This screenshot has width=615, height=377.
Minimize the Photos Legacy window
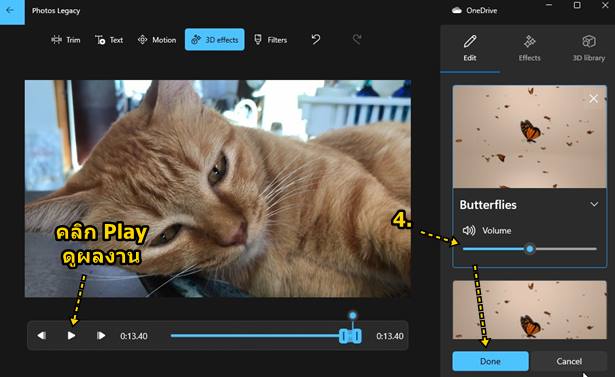click(549, 5)
